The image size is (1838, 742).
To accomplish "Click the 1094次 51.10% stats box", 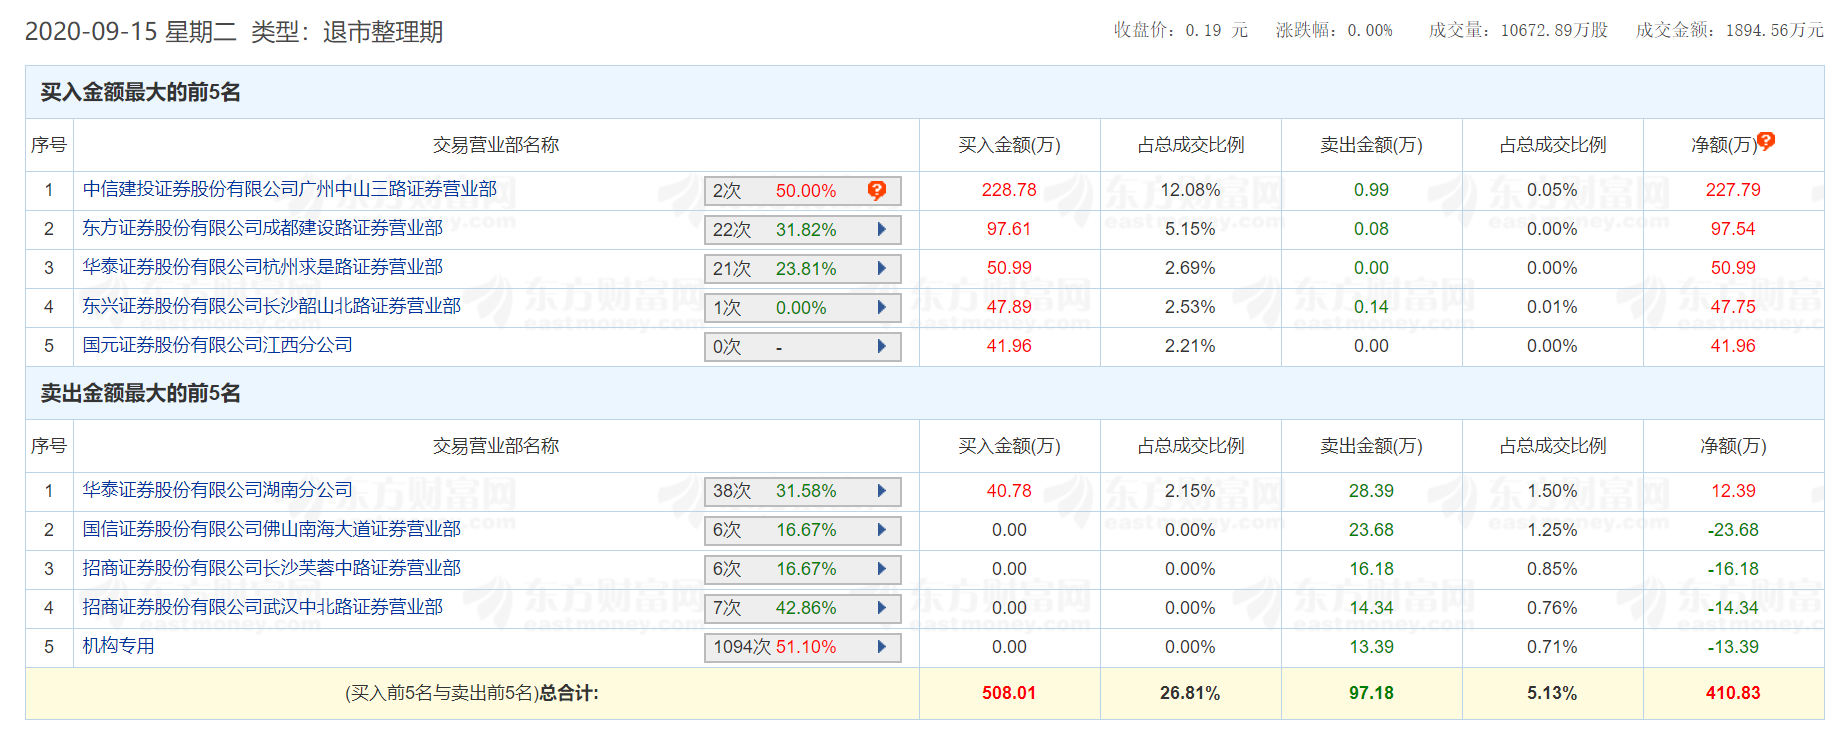I will click(x=803, y=647).
